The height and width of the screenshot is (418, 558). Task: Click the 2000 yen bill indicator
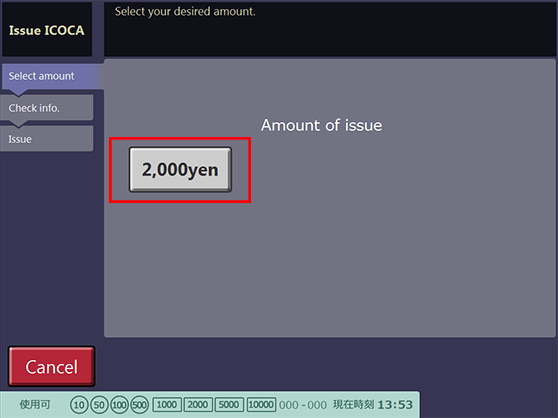[198, 404]
